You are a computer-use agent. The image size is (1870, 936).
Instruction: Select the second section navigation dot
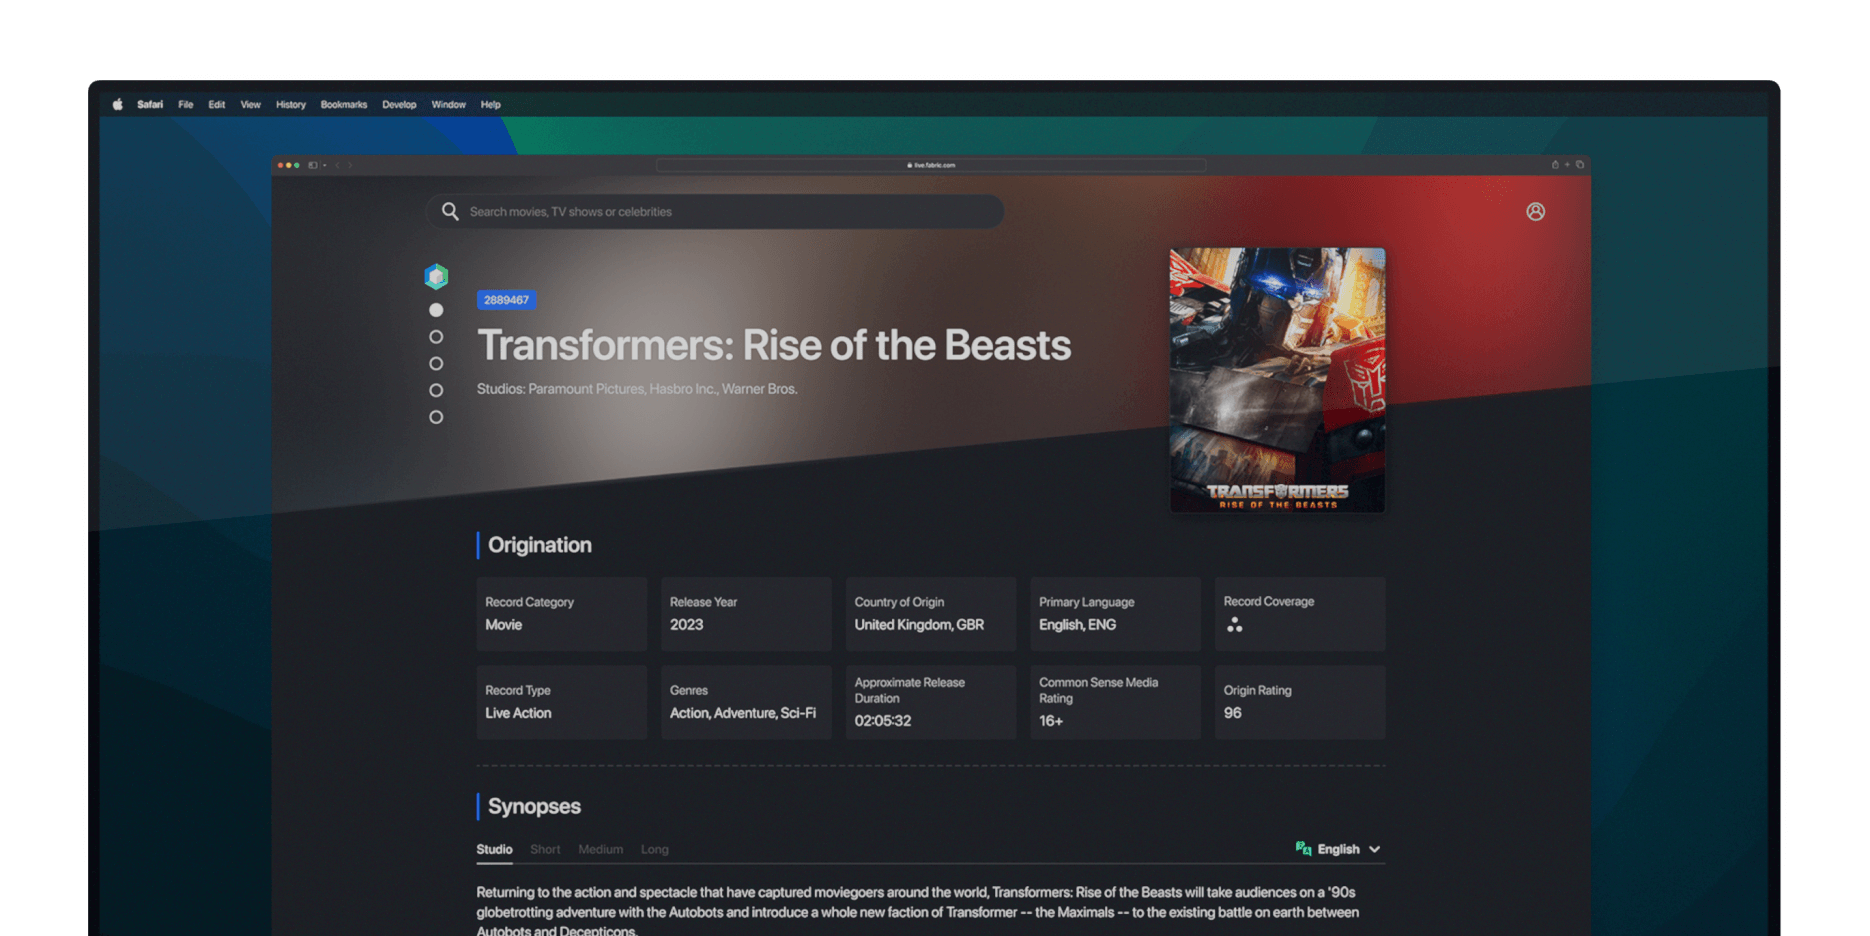click(x=436, y=337)
